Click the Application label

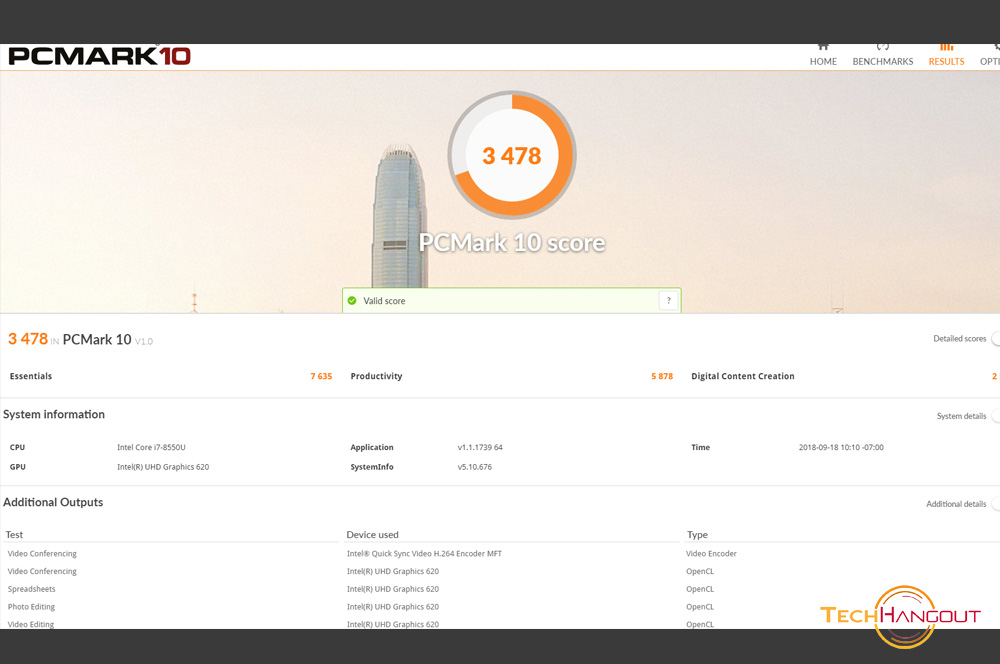[x=372, y=448]
